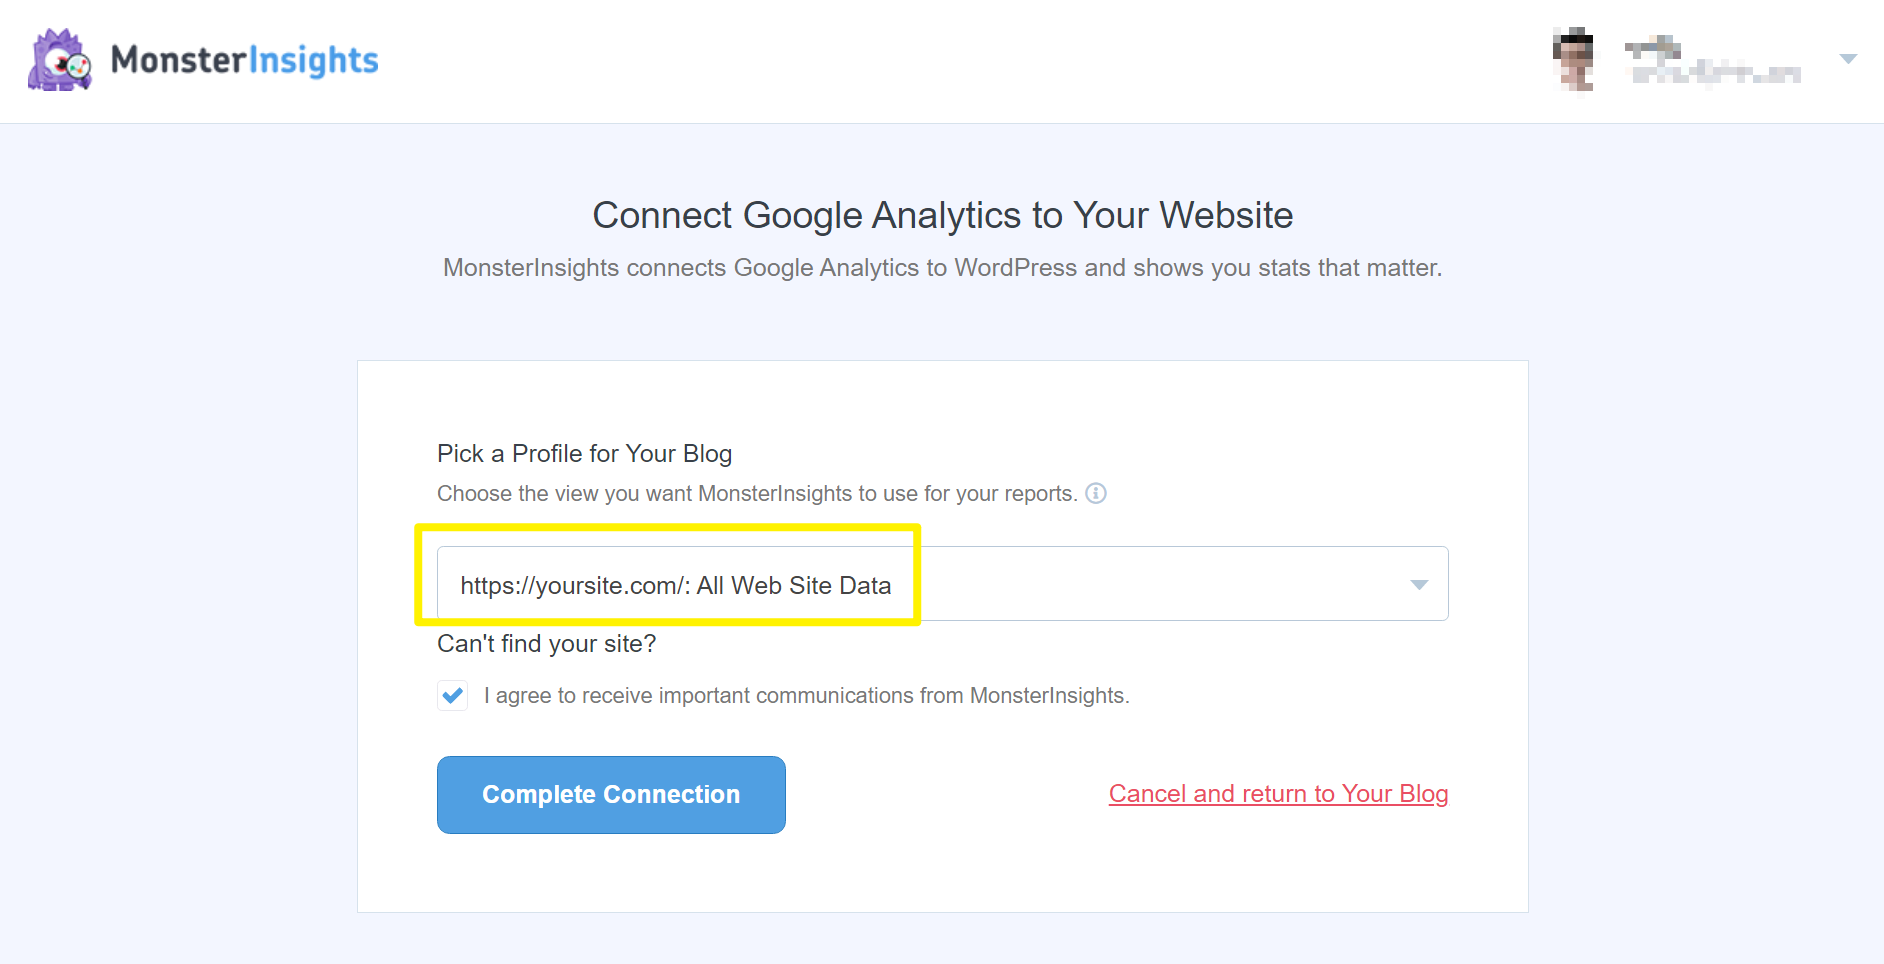Image resolution: width=1884 pixels, height=964 pixels.
Task: Open the account menu arrow in header
Action: 1848,59
